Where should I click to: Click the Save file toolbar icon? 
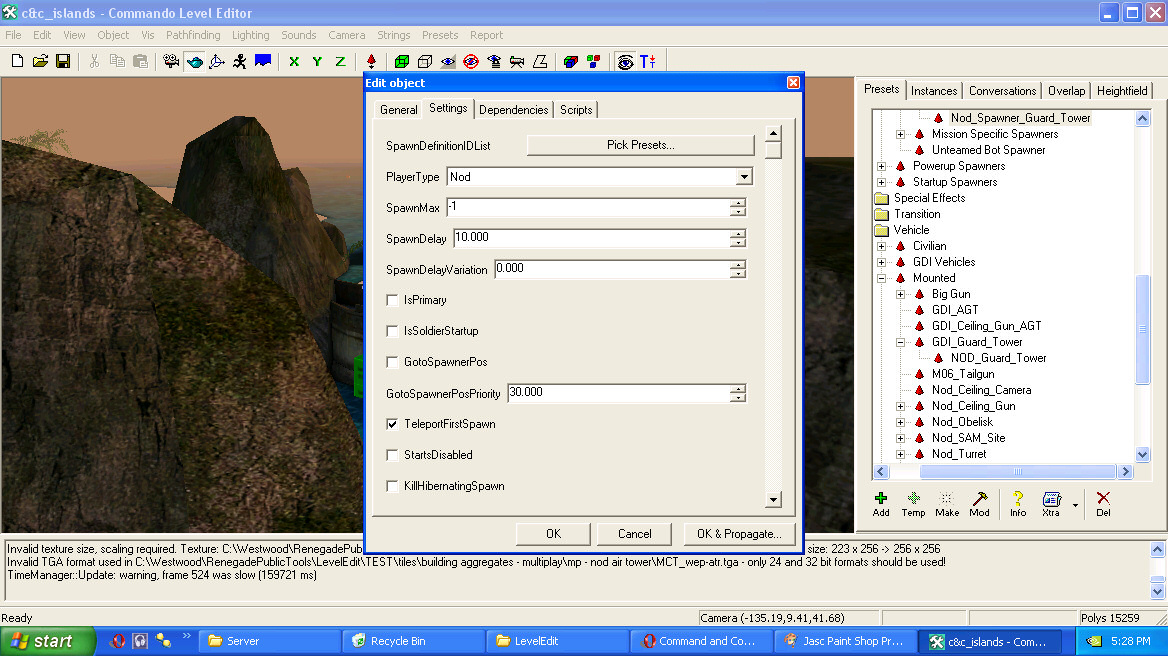click(x=63, y=61)
